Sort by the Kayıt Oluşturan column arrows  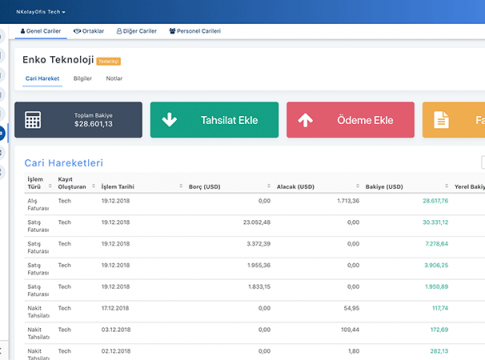click(94, 186)
